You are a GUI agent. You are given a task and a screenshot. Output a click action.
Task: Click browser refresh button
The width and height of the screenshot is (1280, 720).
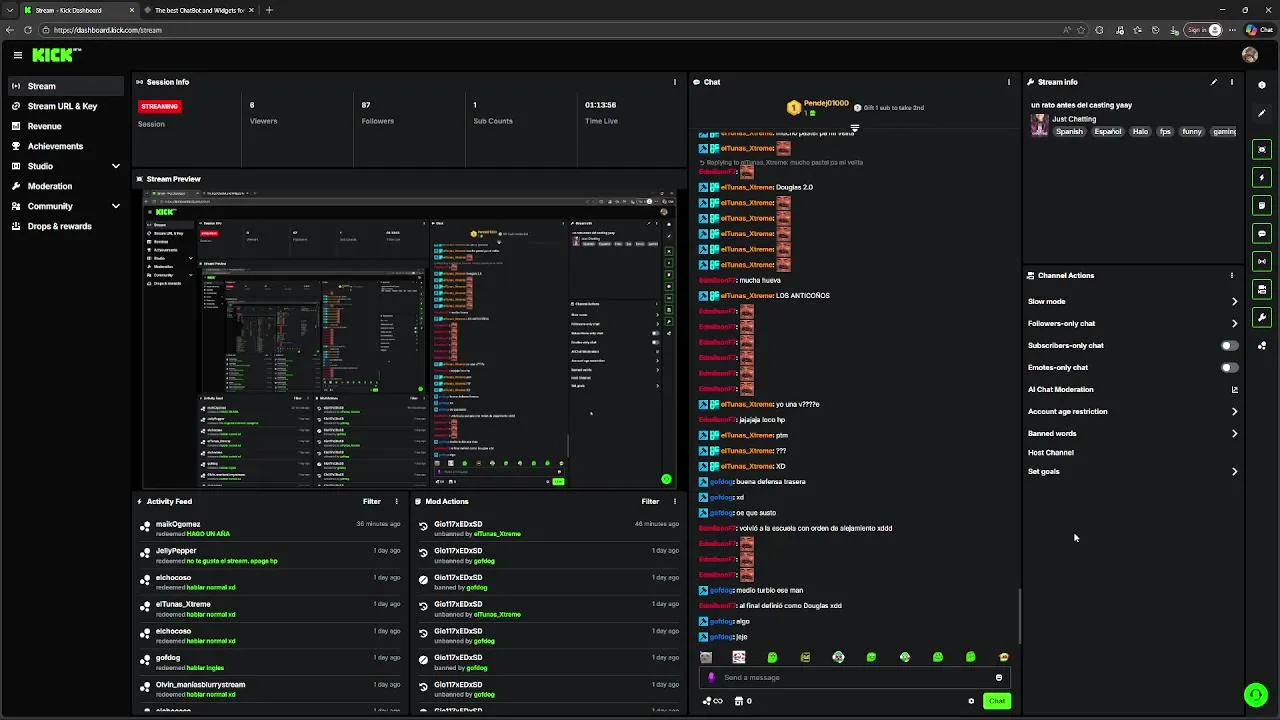click(28, 30)
